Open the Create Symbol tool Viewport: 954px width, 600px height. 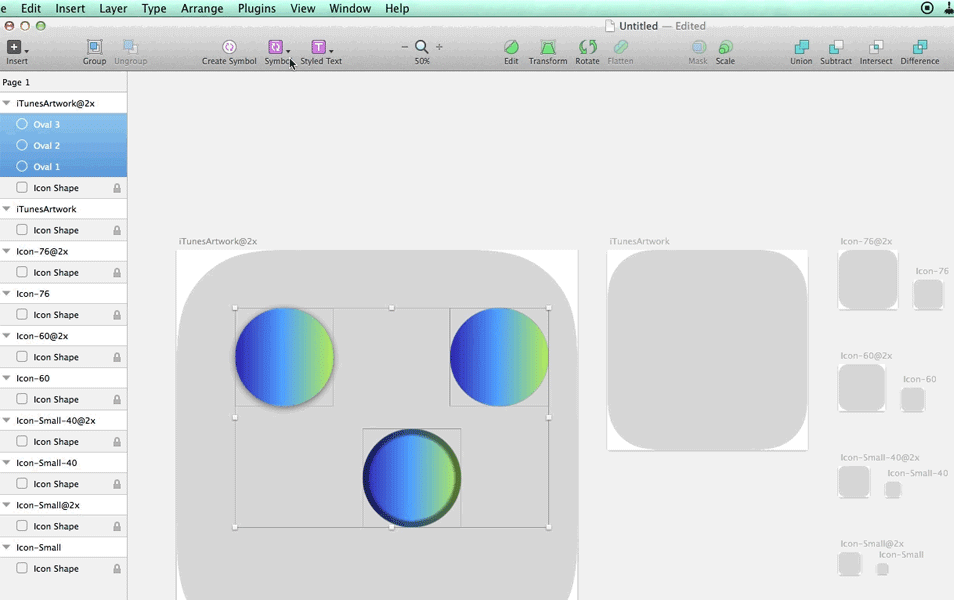point(229,47)
